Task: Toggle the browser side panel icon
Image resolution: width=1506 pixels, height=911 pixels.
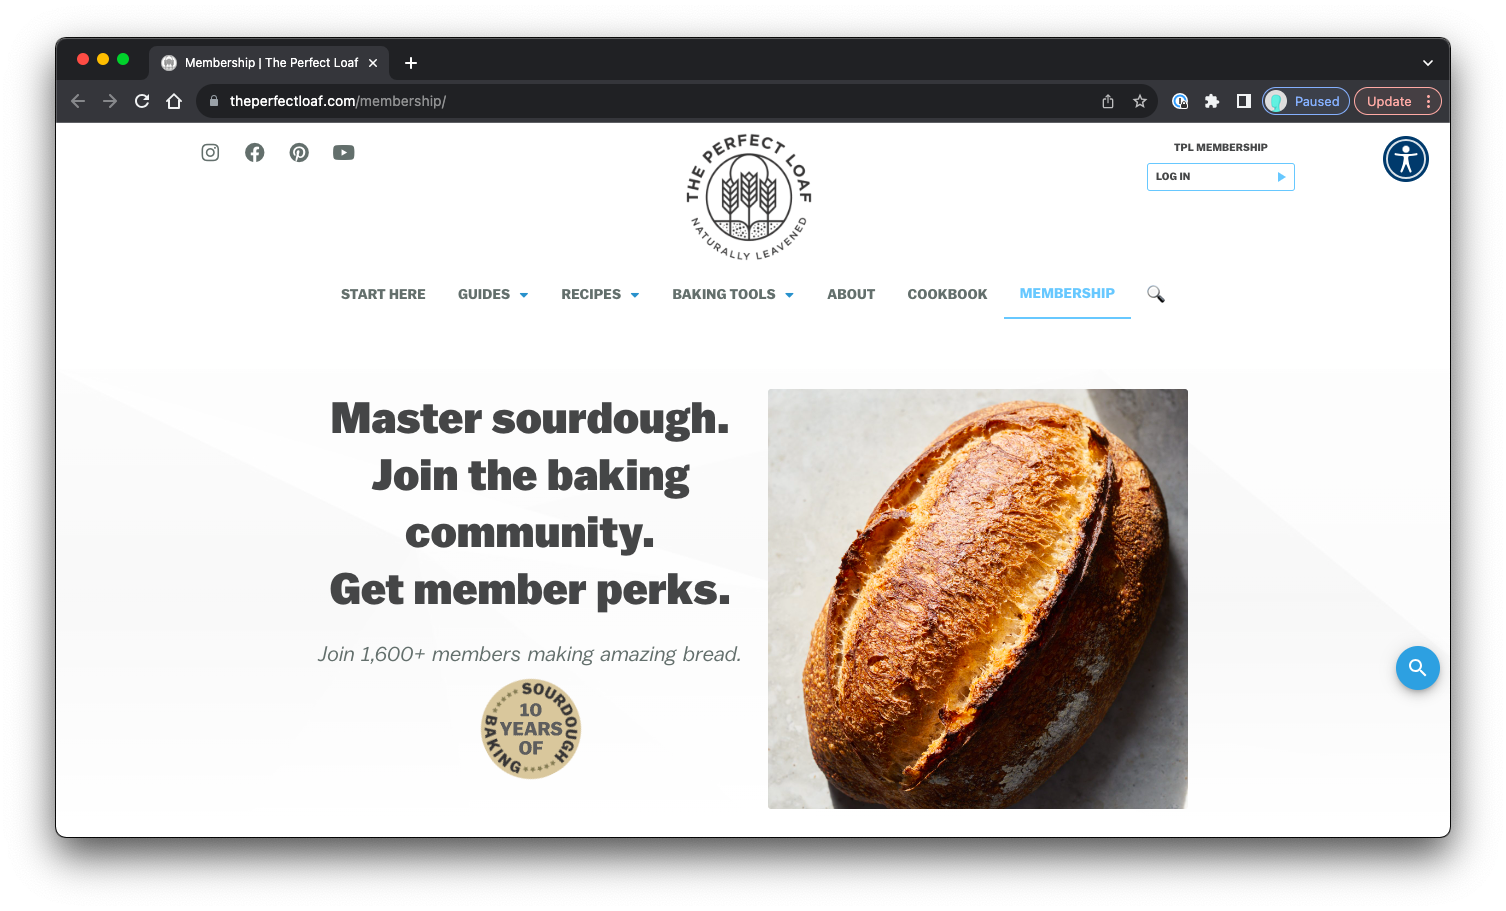Action: click(x=1244, y=101)
